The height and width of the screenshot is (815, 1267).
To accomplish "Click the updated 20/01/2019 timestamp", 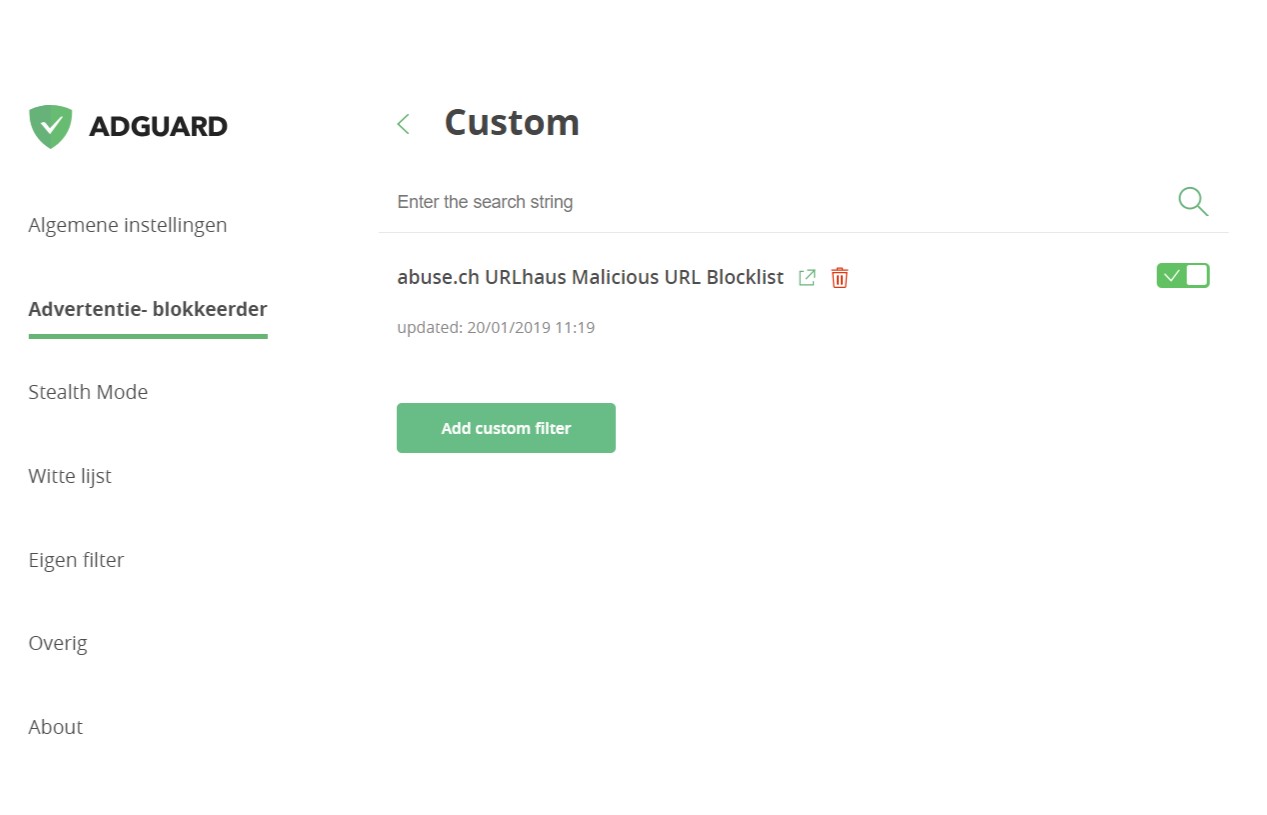I will pyautogui.click(x=496, y=327).
